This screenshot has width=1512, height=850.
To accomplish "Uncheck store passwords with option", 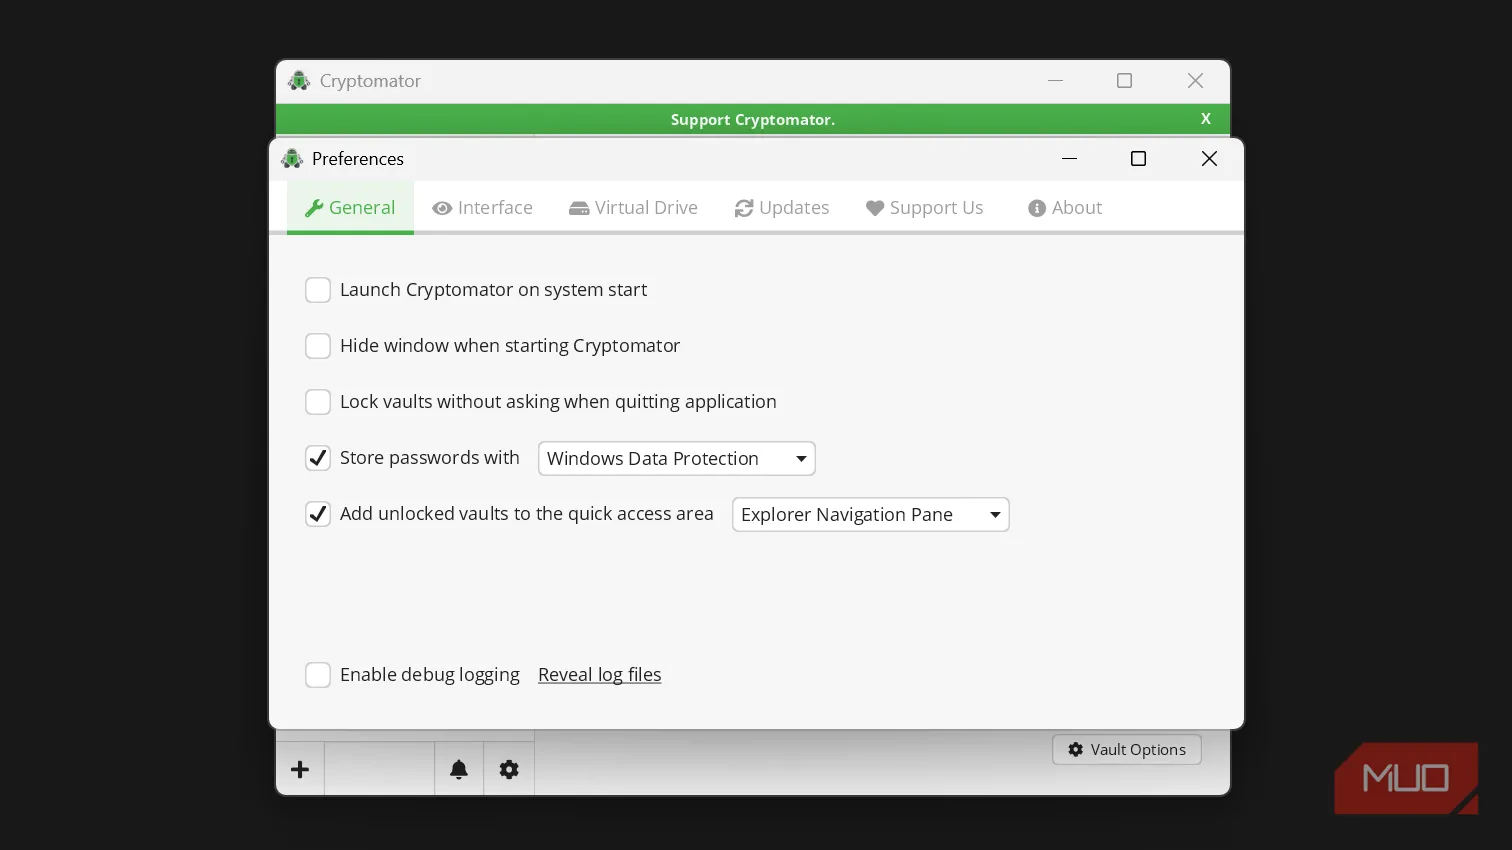I will point(318,458).
